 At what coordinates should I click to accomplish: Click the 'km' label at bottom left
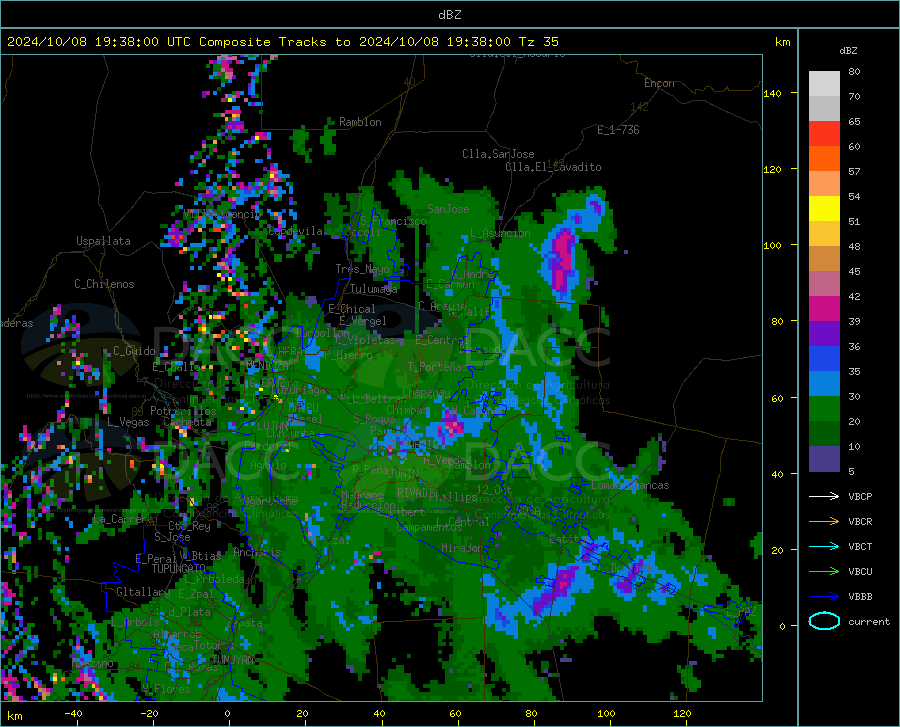(14, 716)
